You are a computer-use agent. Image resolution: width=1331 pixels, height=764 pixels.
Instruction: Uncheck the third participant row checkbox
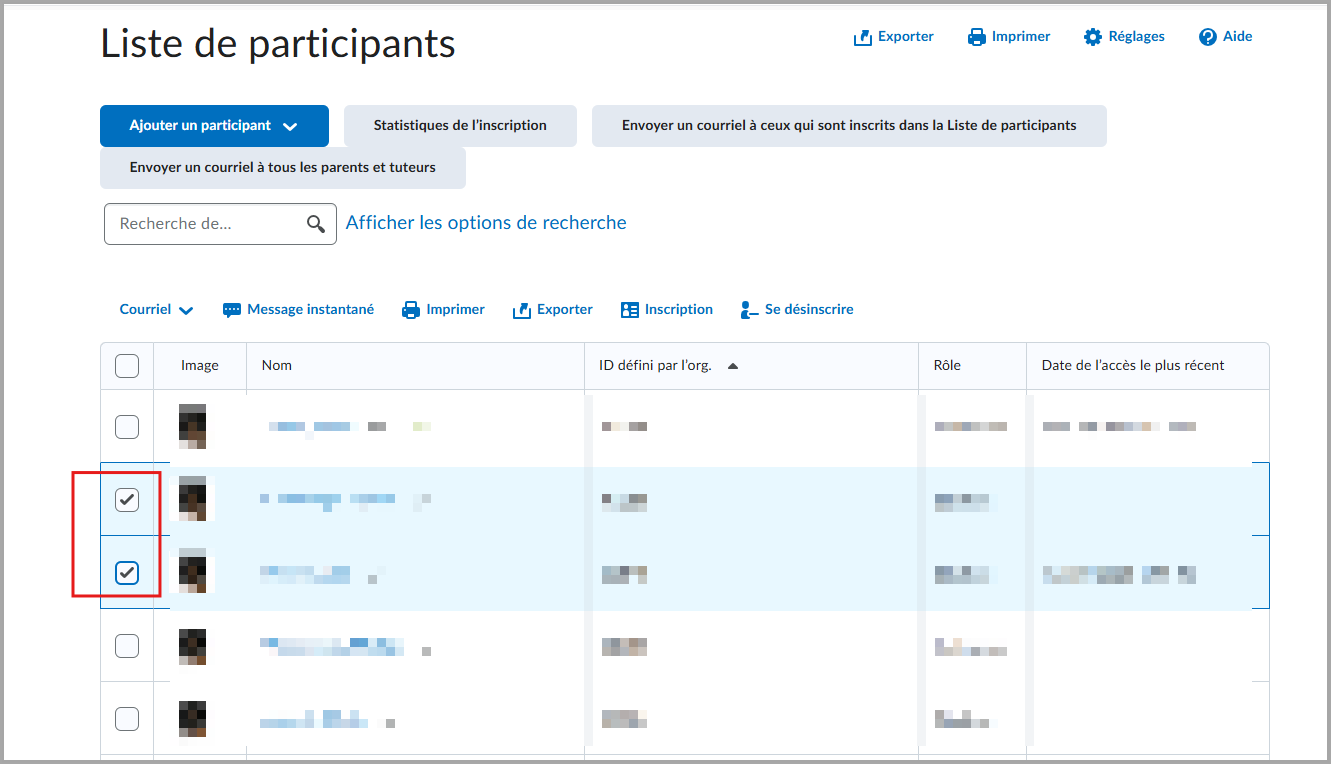(x=127, y=573)
